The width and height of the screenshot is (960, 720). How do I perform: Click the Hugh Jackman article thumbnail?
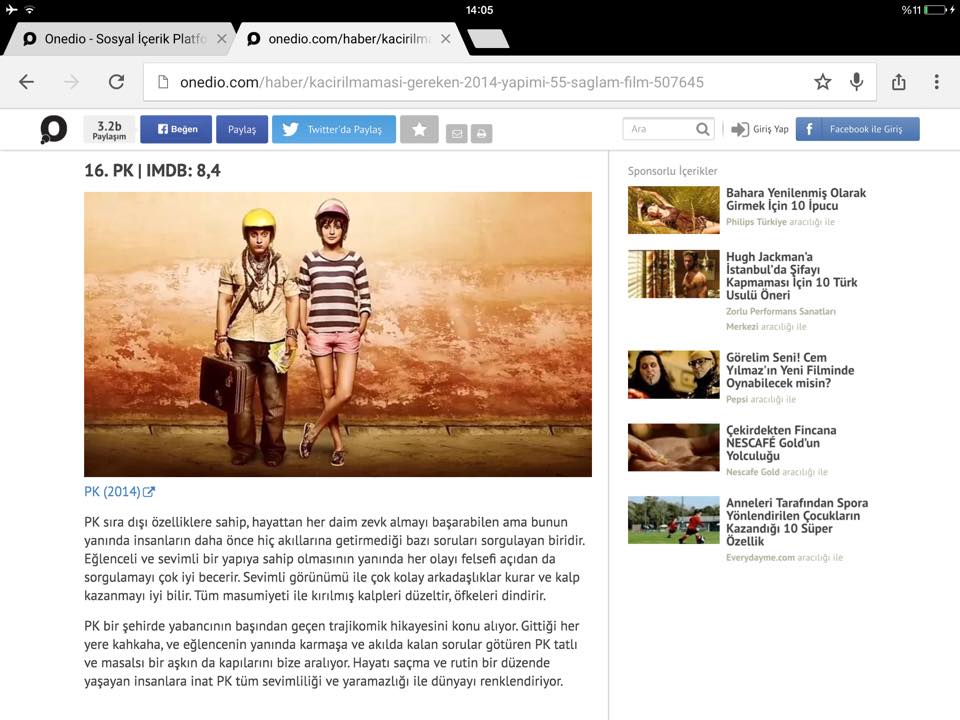(x=673, y=274)
